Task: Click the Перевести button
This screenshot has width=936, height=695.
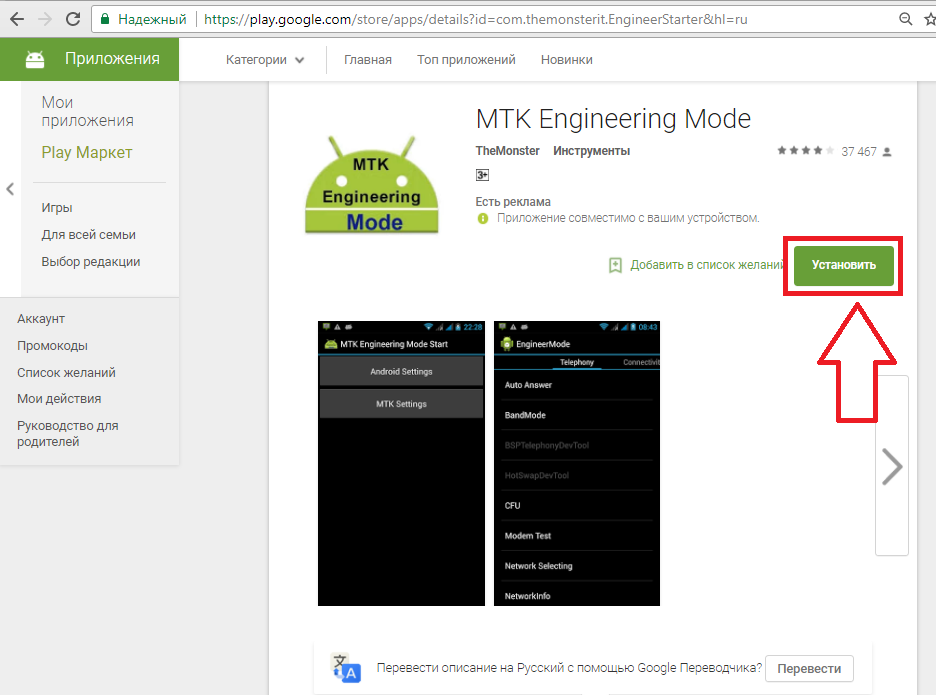Action: click(x=811, y=668)
